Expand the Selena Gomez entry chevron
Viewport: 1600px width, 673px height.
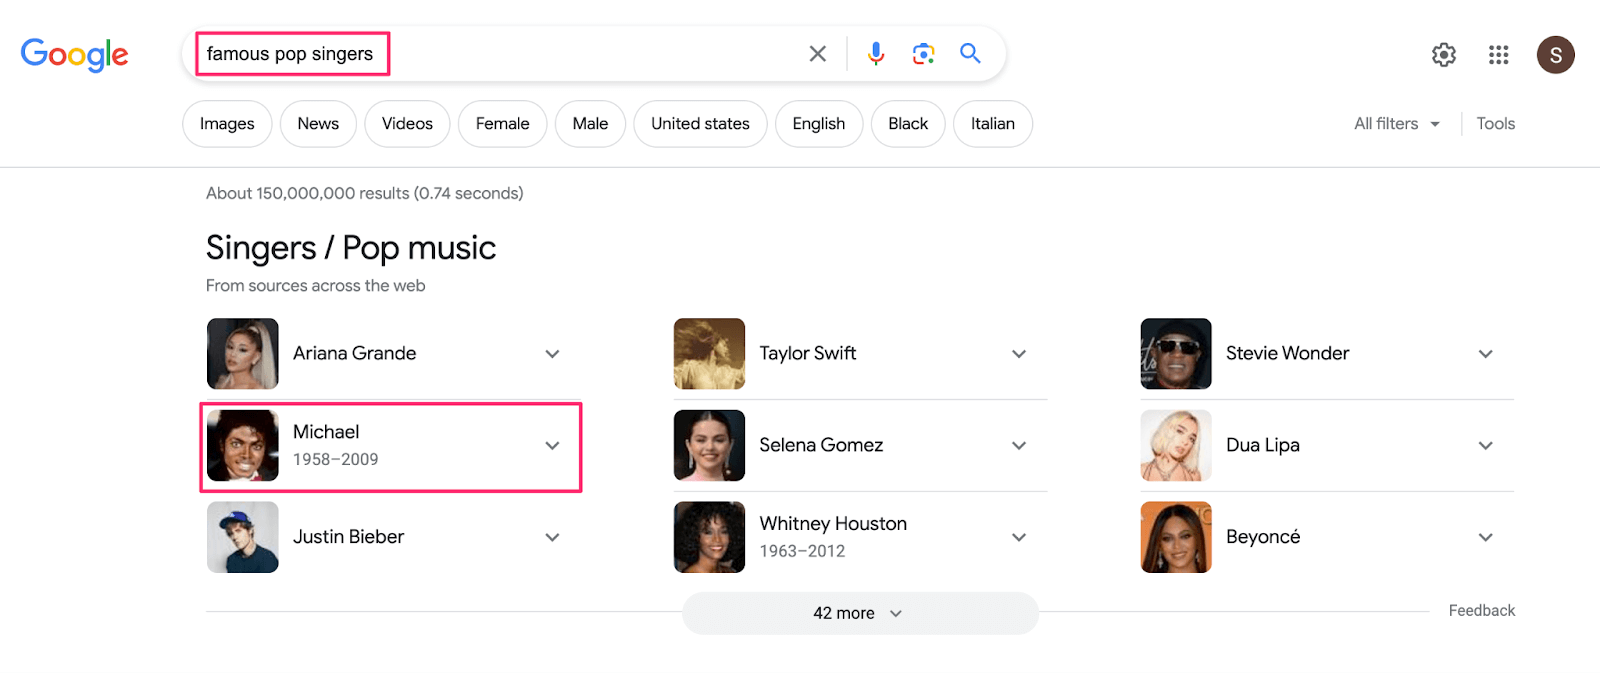point(1019,446)
